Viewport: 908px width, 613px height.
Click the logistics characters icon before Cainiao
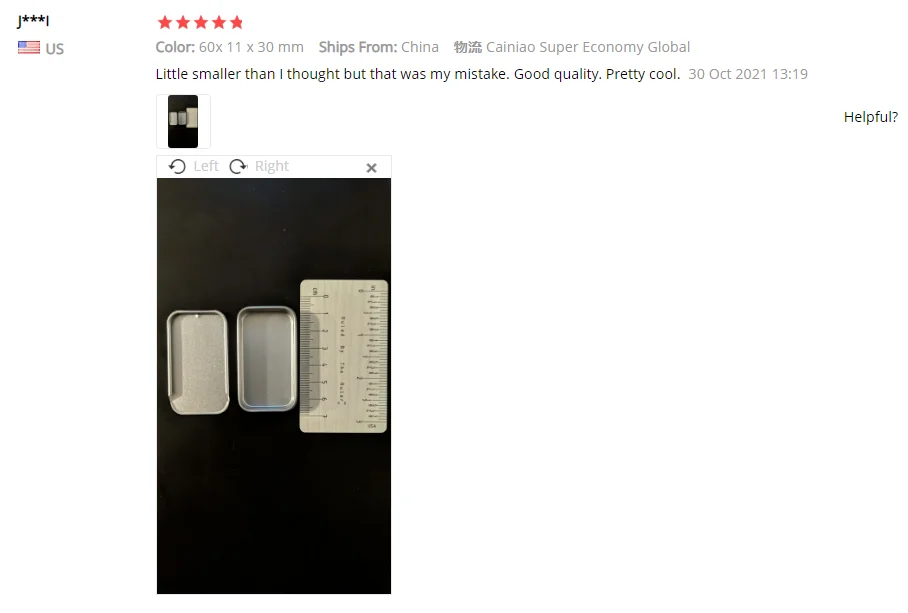pyautogui.click(x=467, y=47)
